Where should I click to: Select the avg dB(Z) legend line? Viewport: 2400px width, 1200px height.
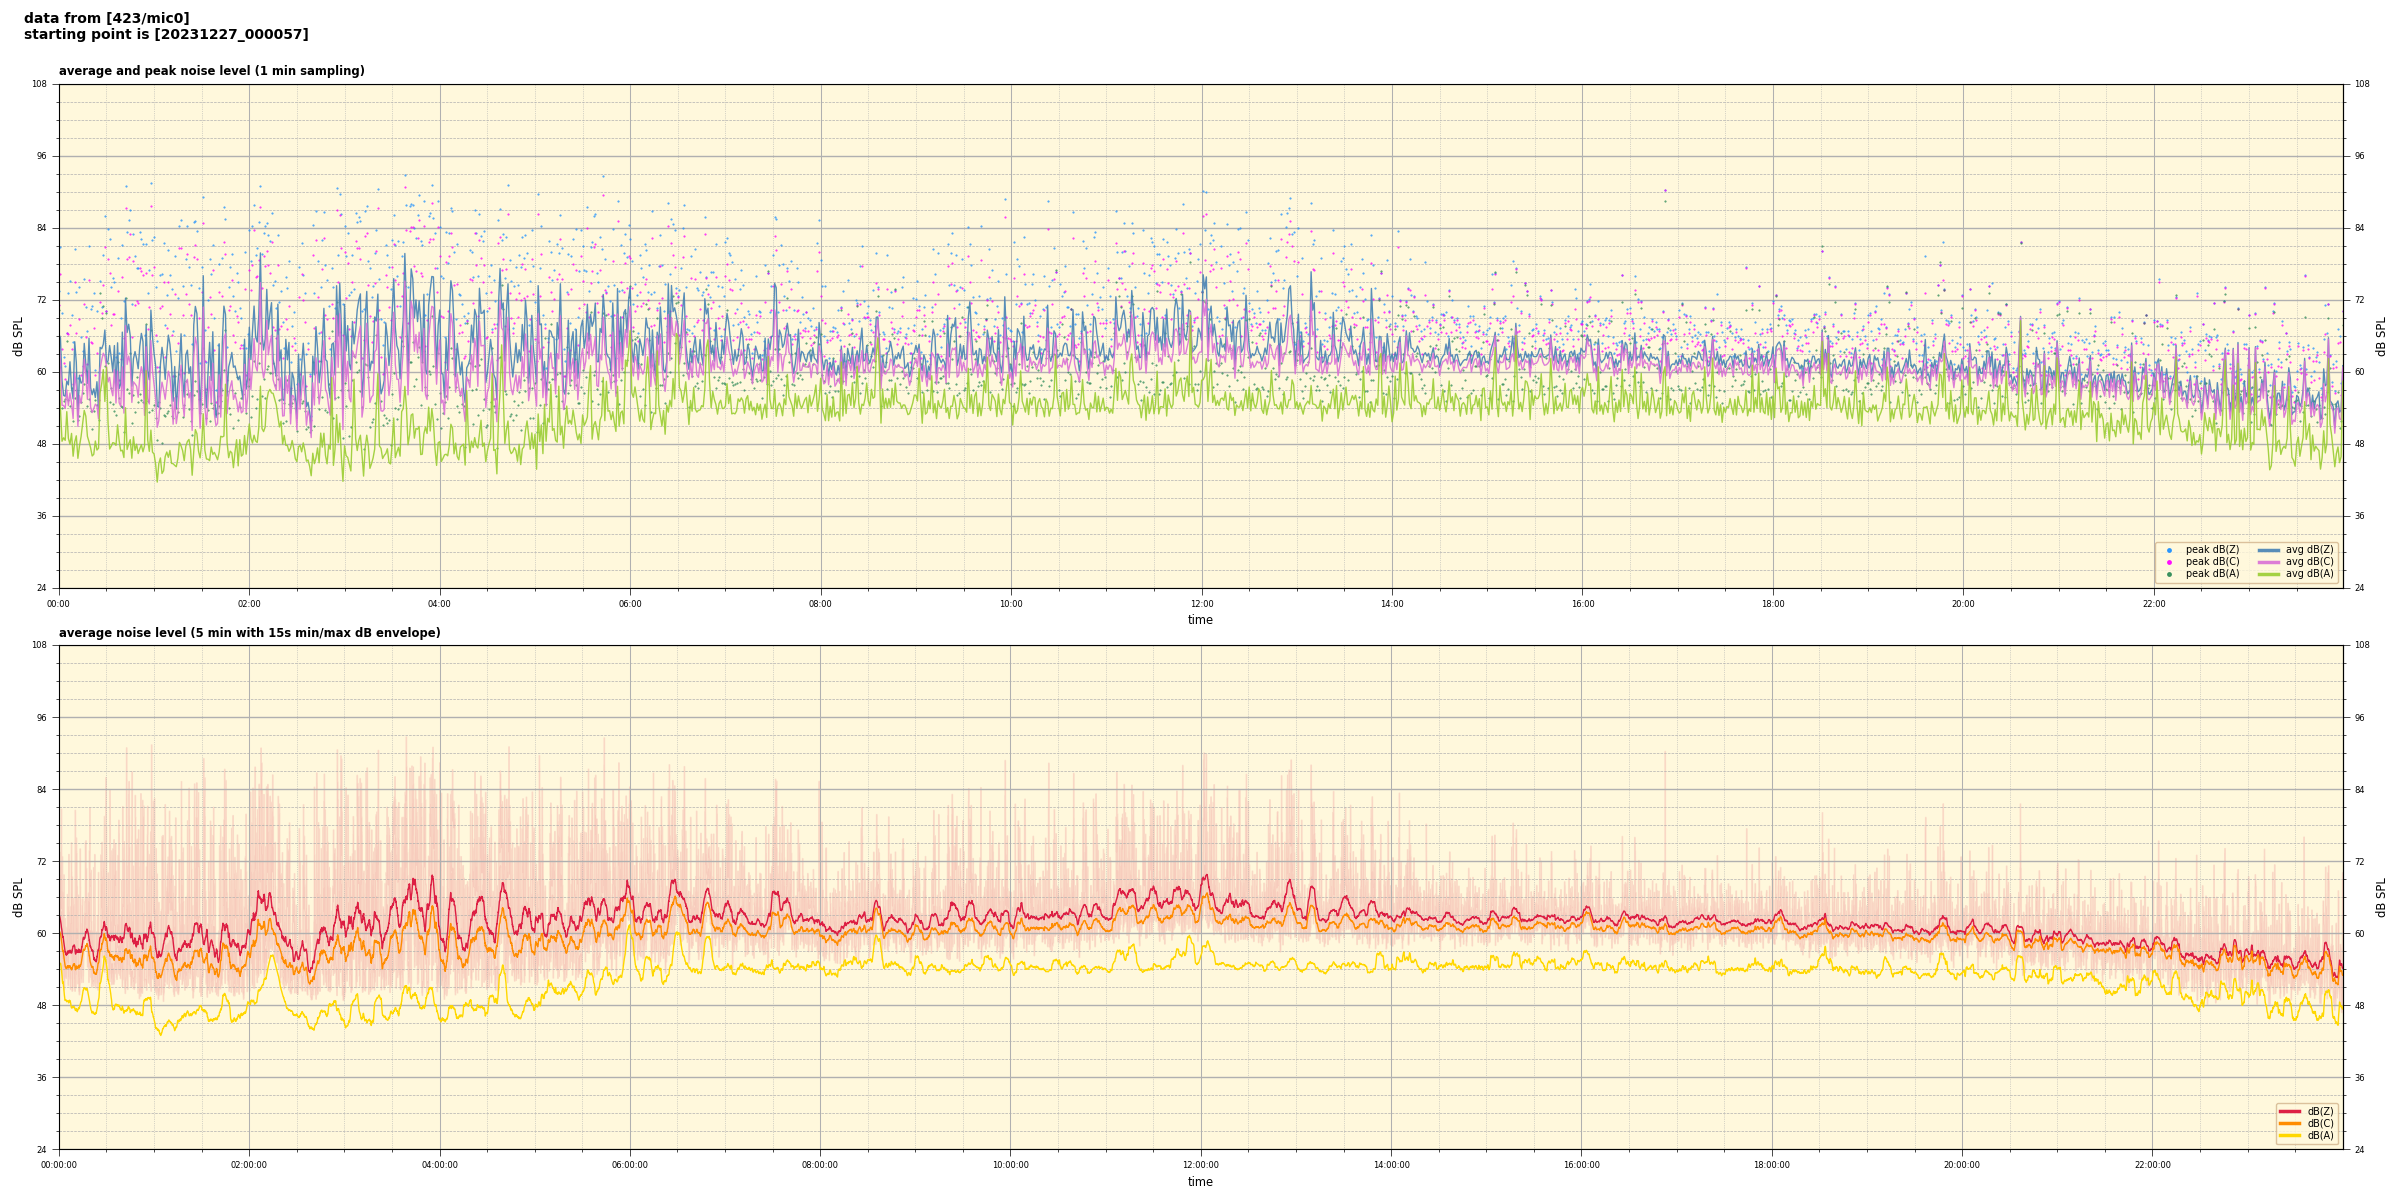pos(2269,550)
